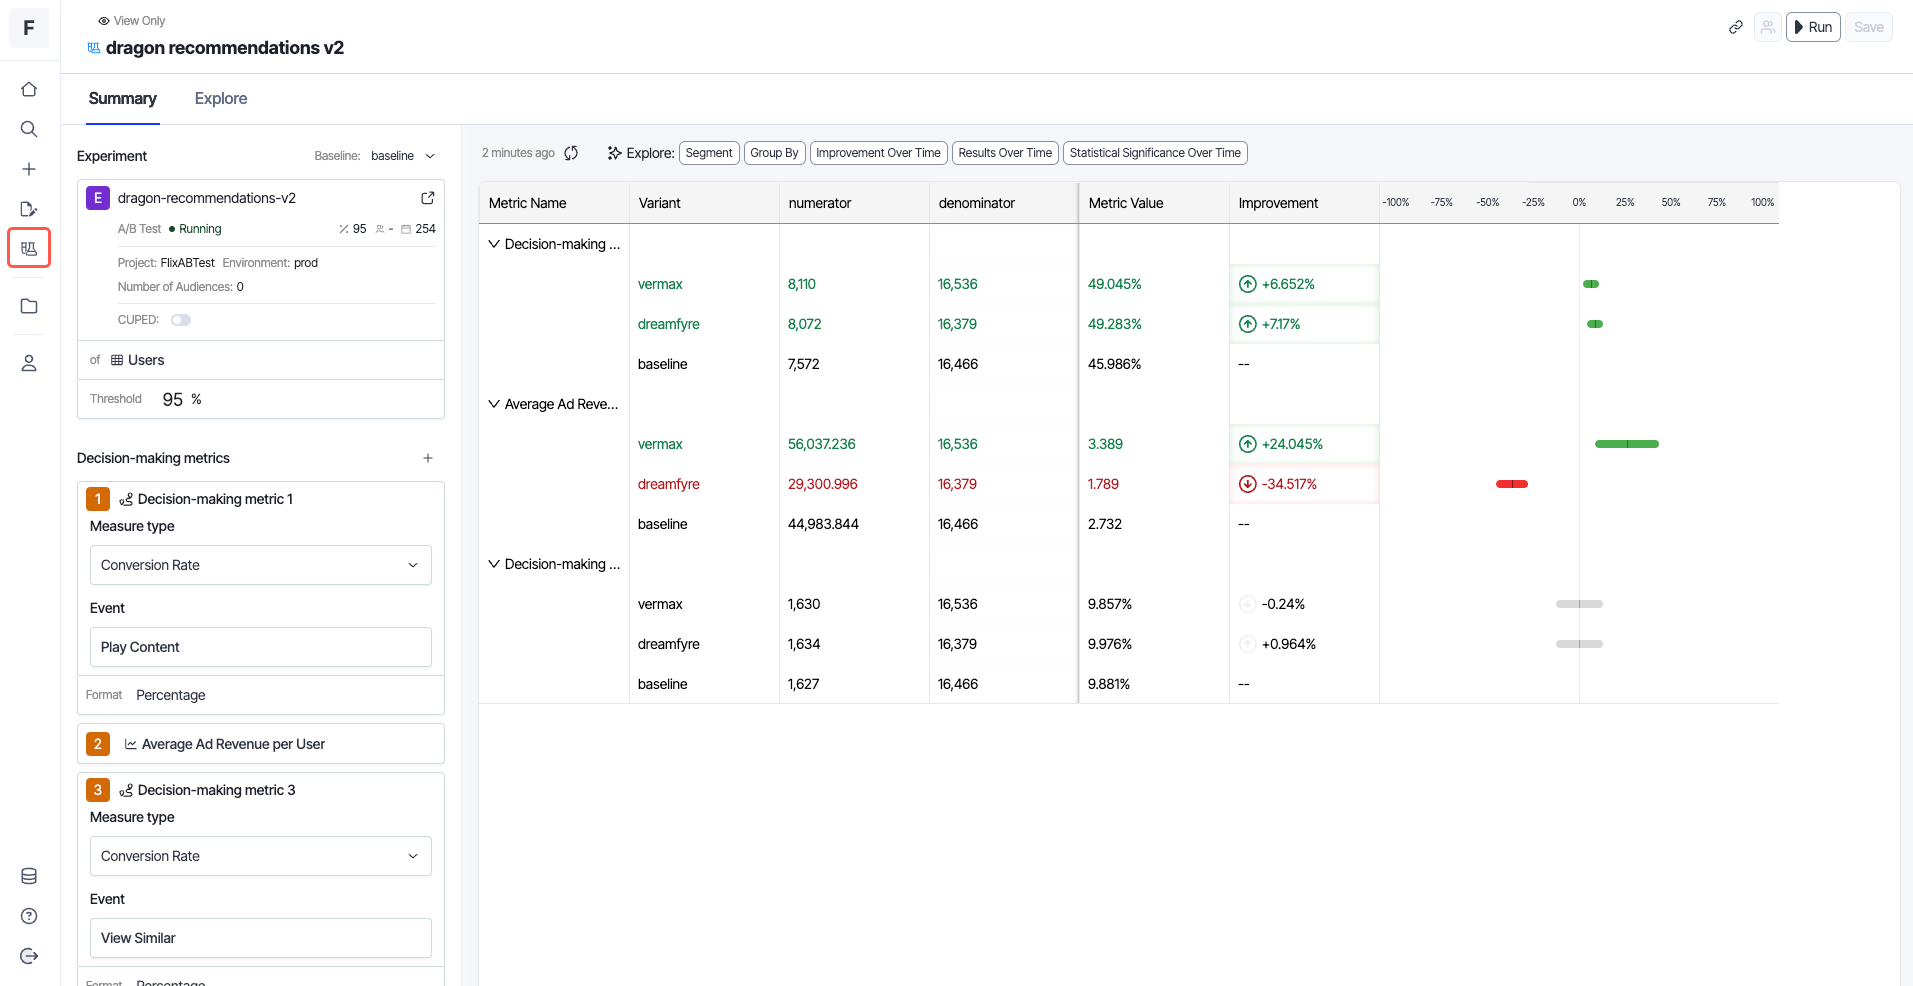Image resolution: width=1913 pixels, height=986 pixels.
Task: Click the purple E experiment badge
Action: [x=98, y=198]
